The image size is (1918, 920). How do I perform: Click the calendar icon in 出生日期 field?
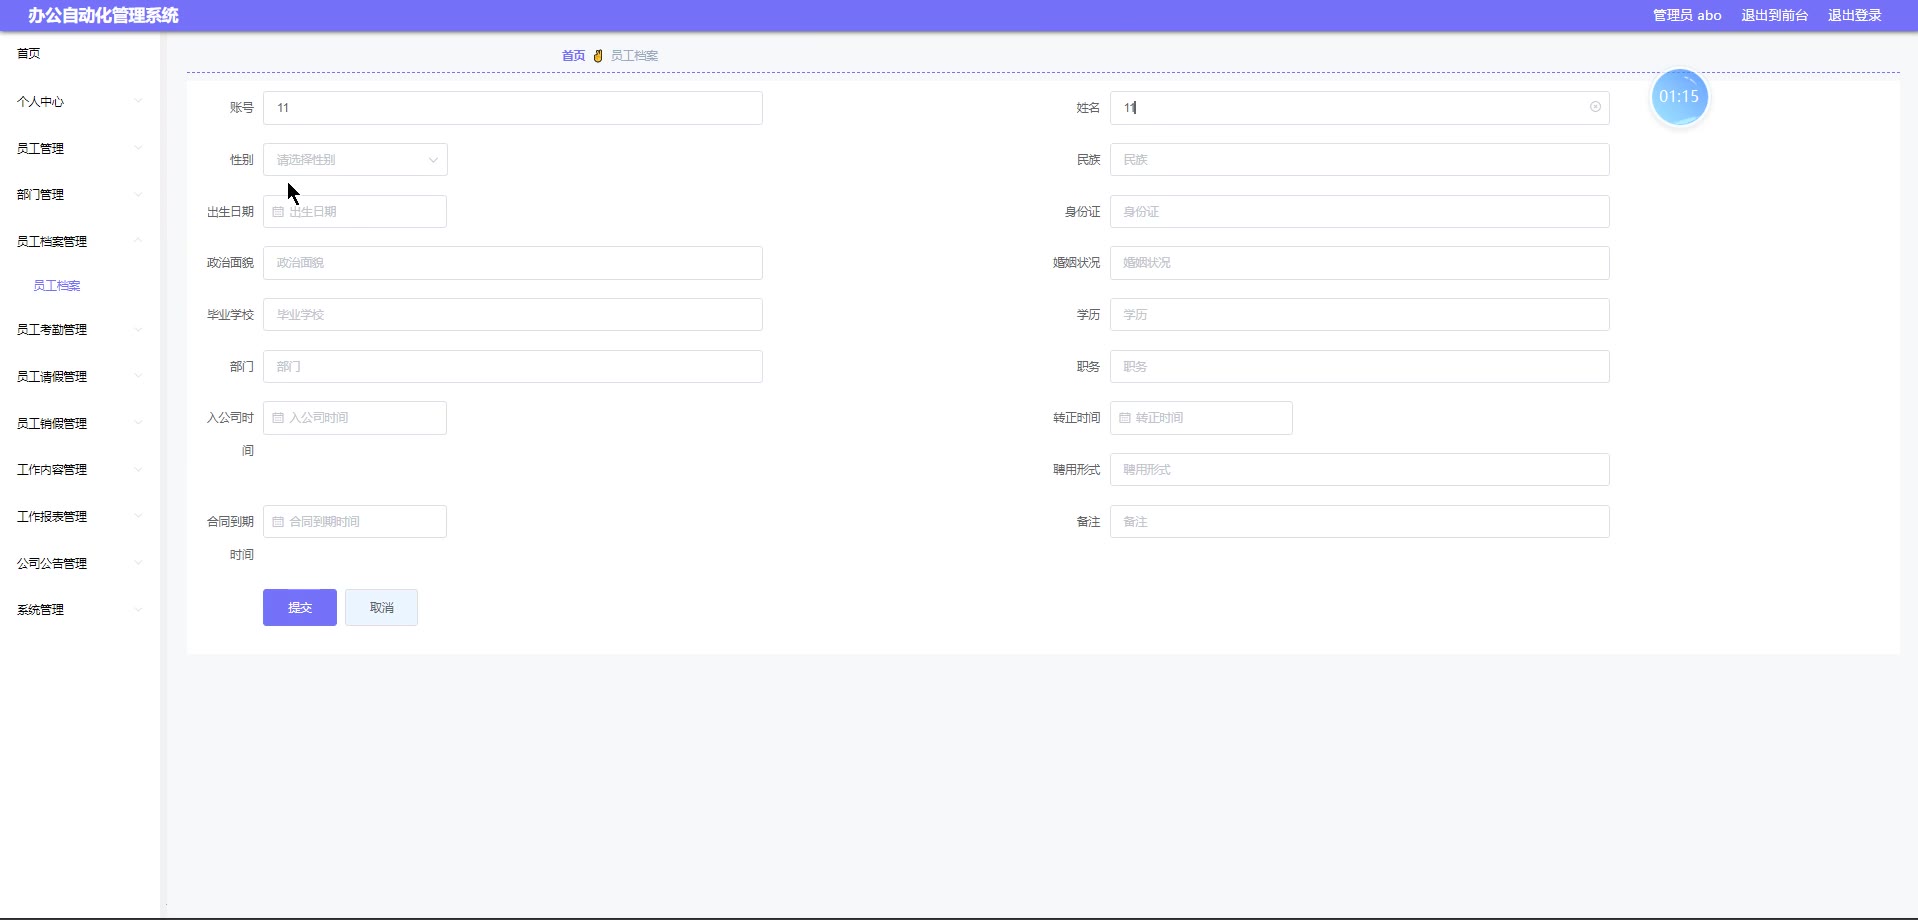tap(278, 212)
